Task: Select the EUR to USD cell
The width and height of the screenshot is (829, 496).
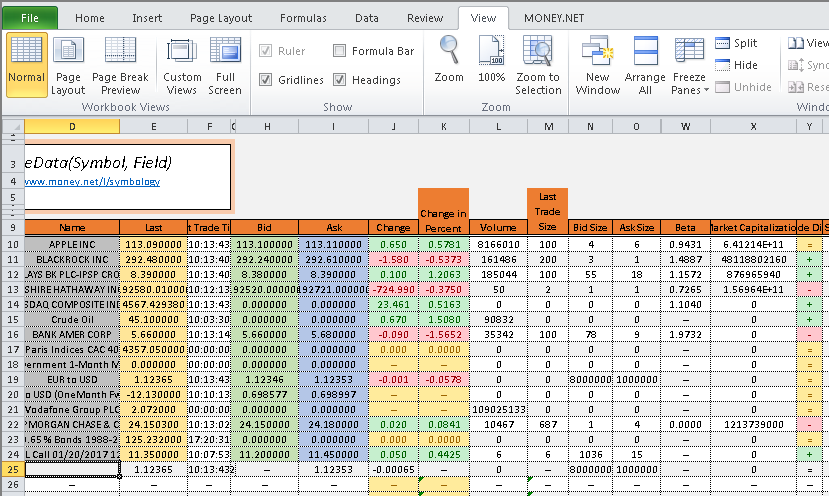Action: (72, 379)
